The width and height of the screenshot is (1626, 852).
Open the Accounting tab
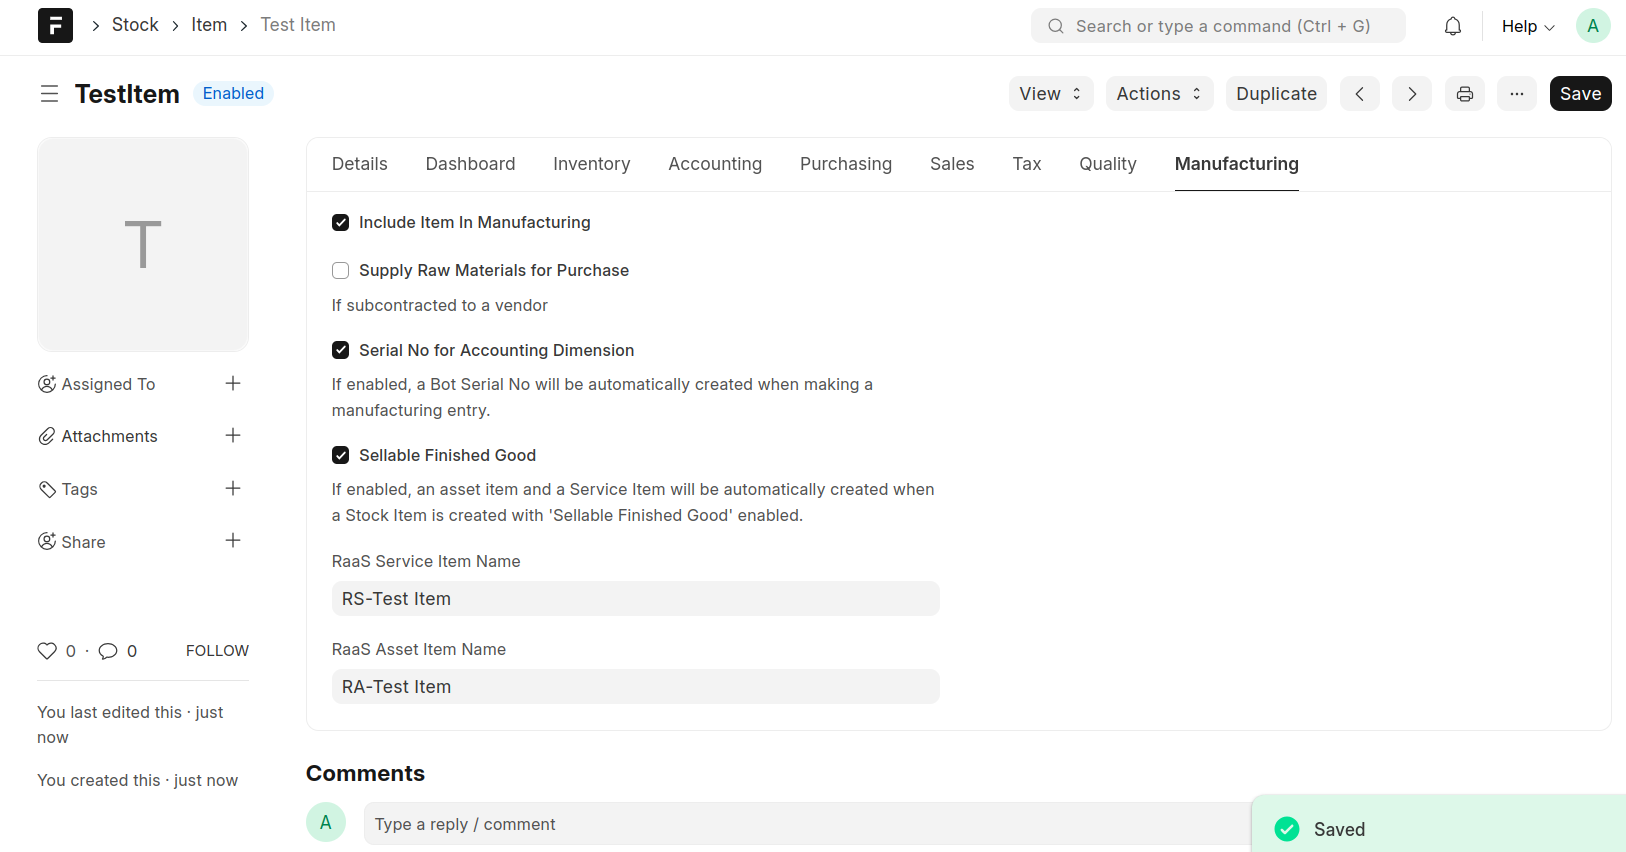tap(714, 164)
